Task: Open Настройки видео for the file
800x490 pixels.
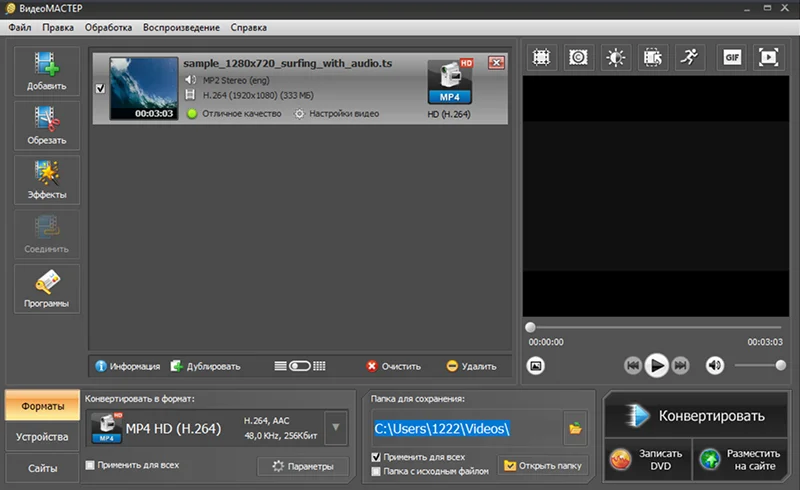Action: click(337, 113)
